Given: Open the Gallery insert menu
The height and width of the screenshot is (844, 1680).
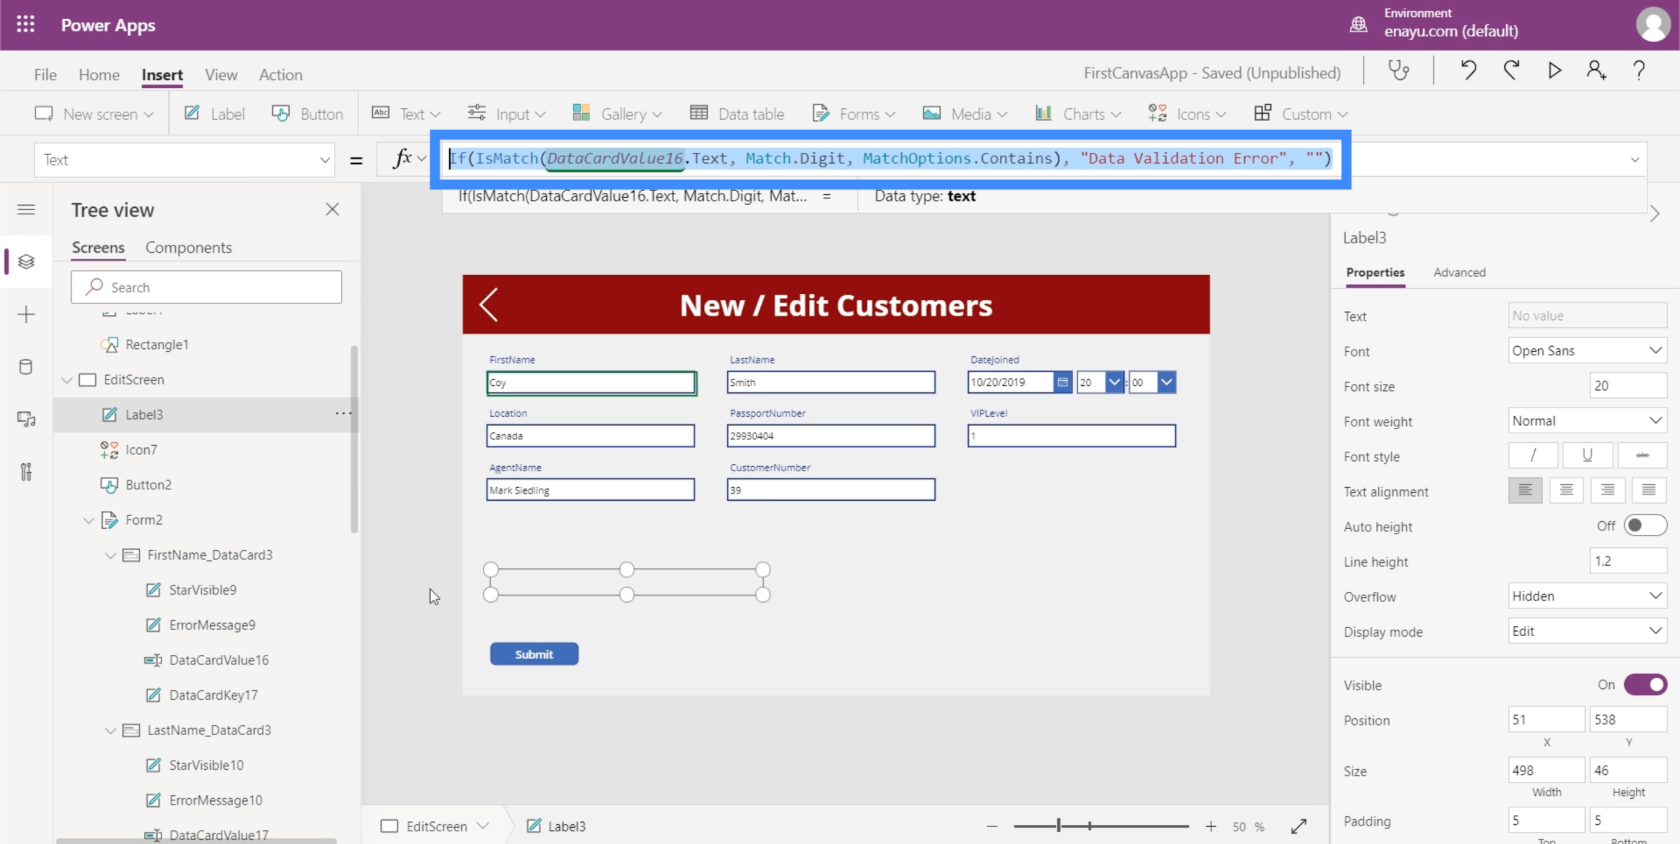Looking at the screenshot, I should [617, 113].
